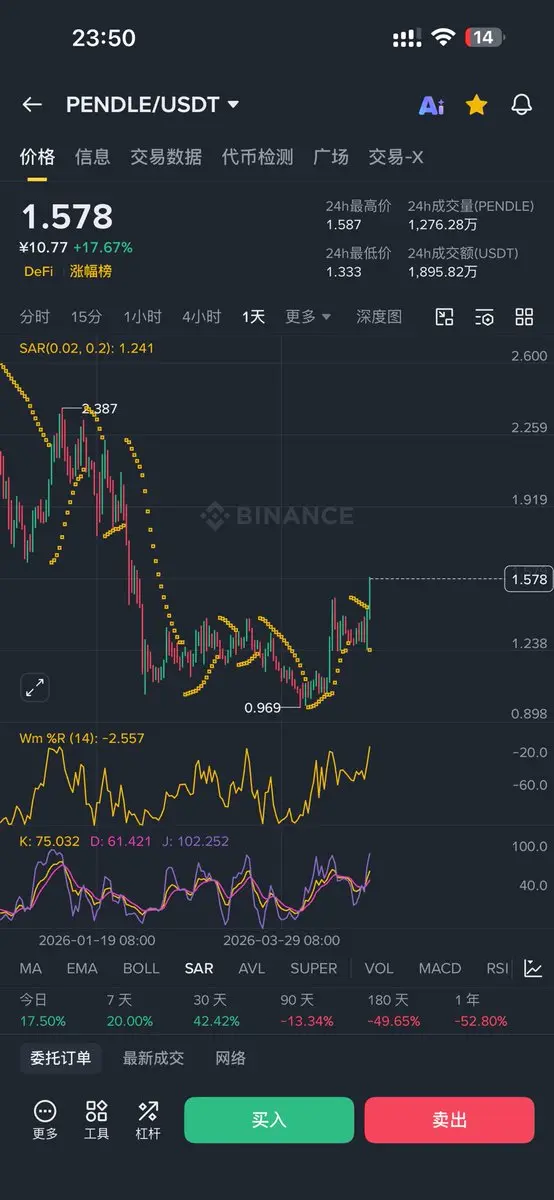Toggle the RSI indicator
The image size is (554, 1200).
[497, 968]
